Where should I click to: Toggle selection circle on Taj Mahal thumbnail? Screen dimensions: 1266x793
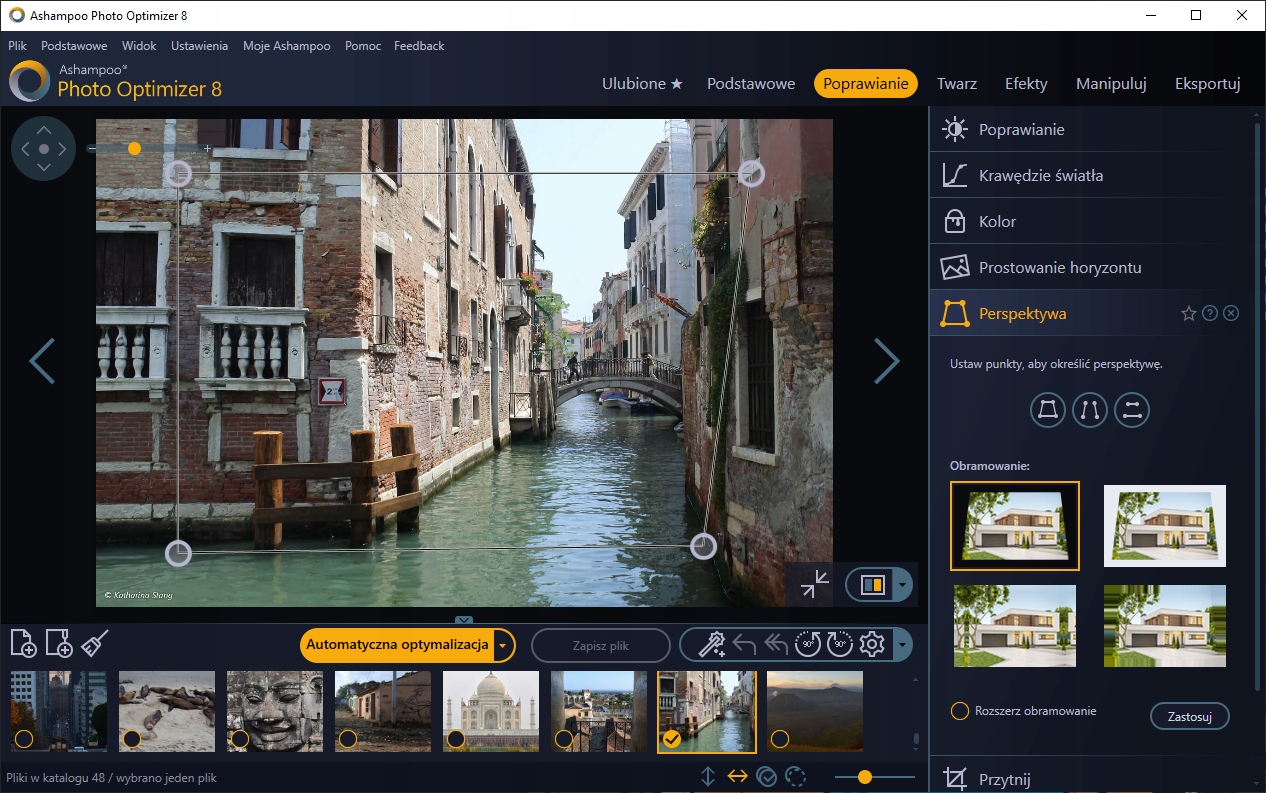tap(456, 739)
